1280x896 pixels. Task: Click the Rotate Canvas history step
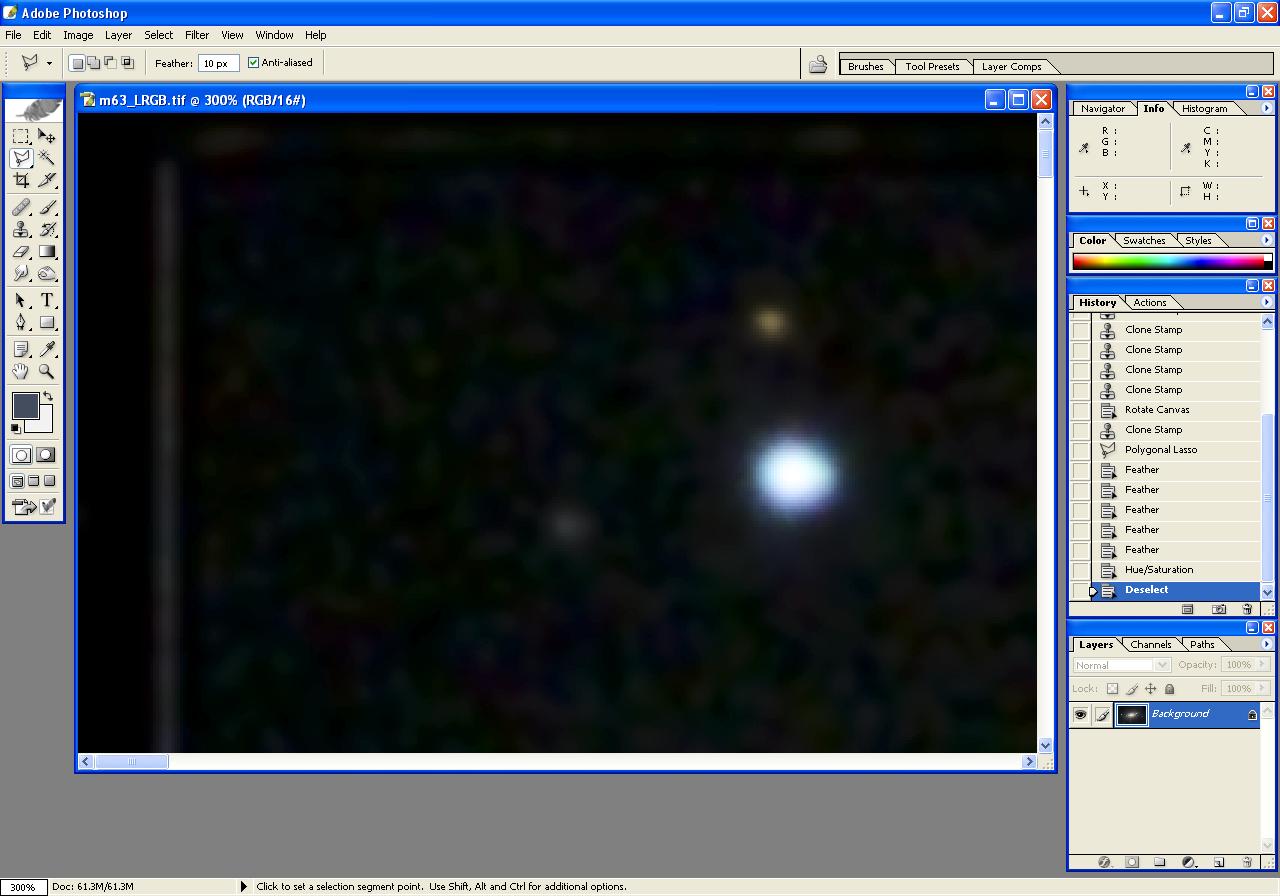coord(1156,410)
